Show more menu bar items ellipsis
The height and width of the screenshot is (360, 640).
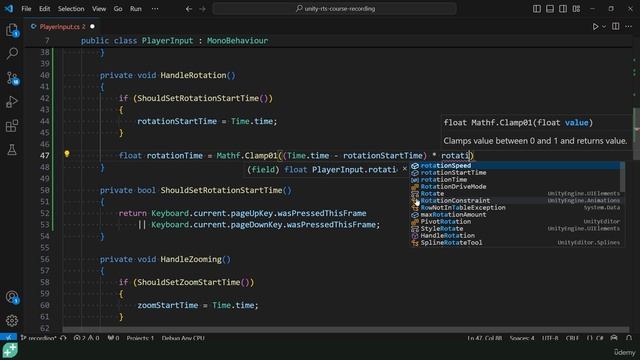[x=155, y=9]
